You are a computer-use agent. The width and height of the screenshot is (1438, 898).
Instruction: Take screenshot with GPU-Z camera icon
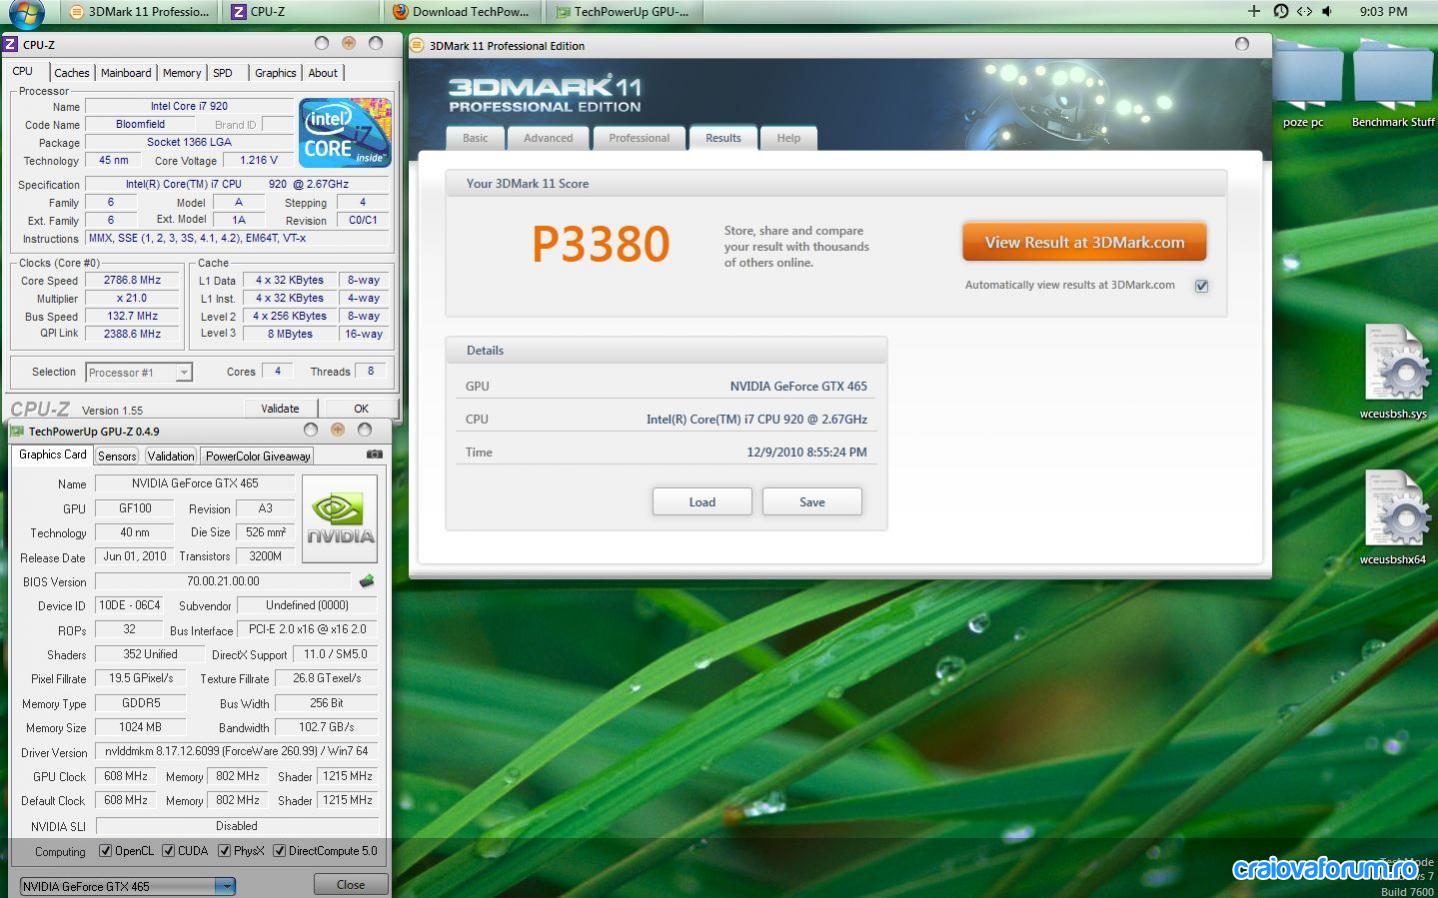[x=374, y=454]
